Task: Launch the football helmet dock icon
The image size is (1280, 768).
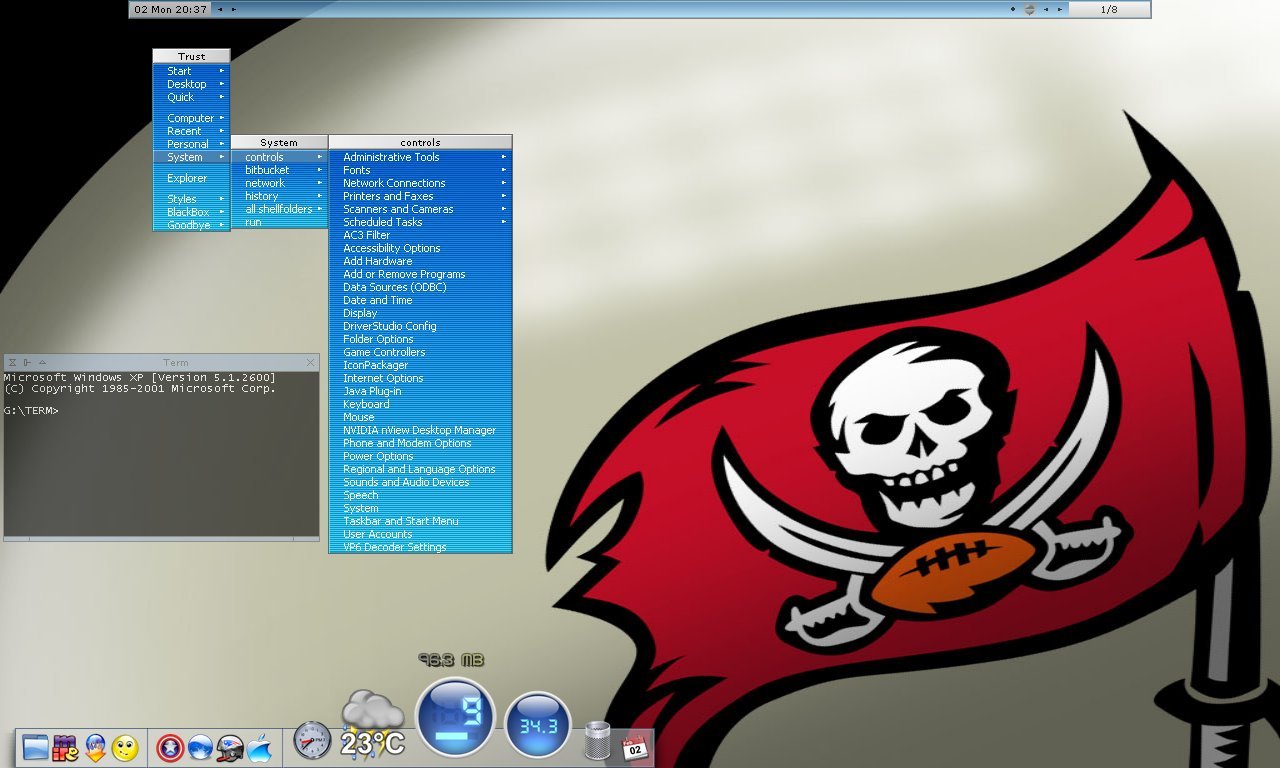Action: 230,747
